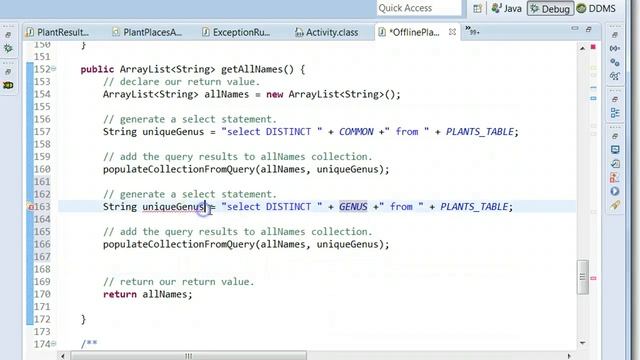Open the Tasks view icon
The width and height of the screenshot is (640, 360).
pos(615,164)
